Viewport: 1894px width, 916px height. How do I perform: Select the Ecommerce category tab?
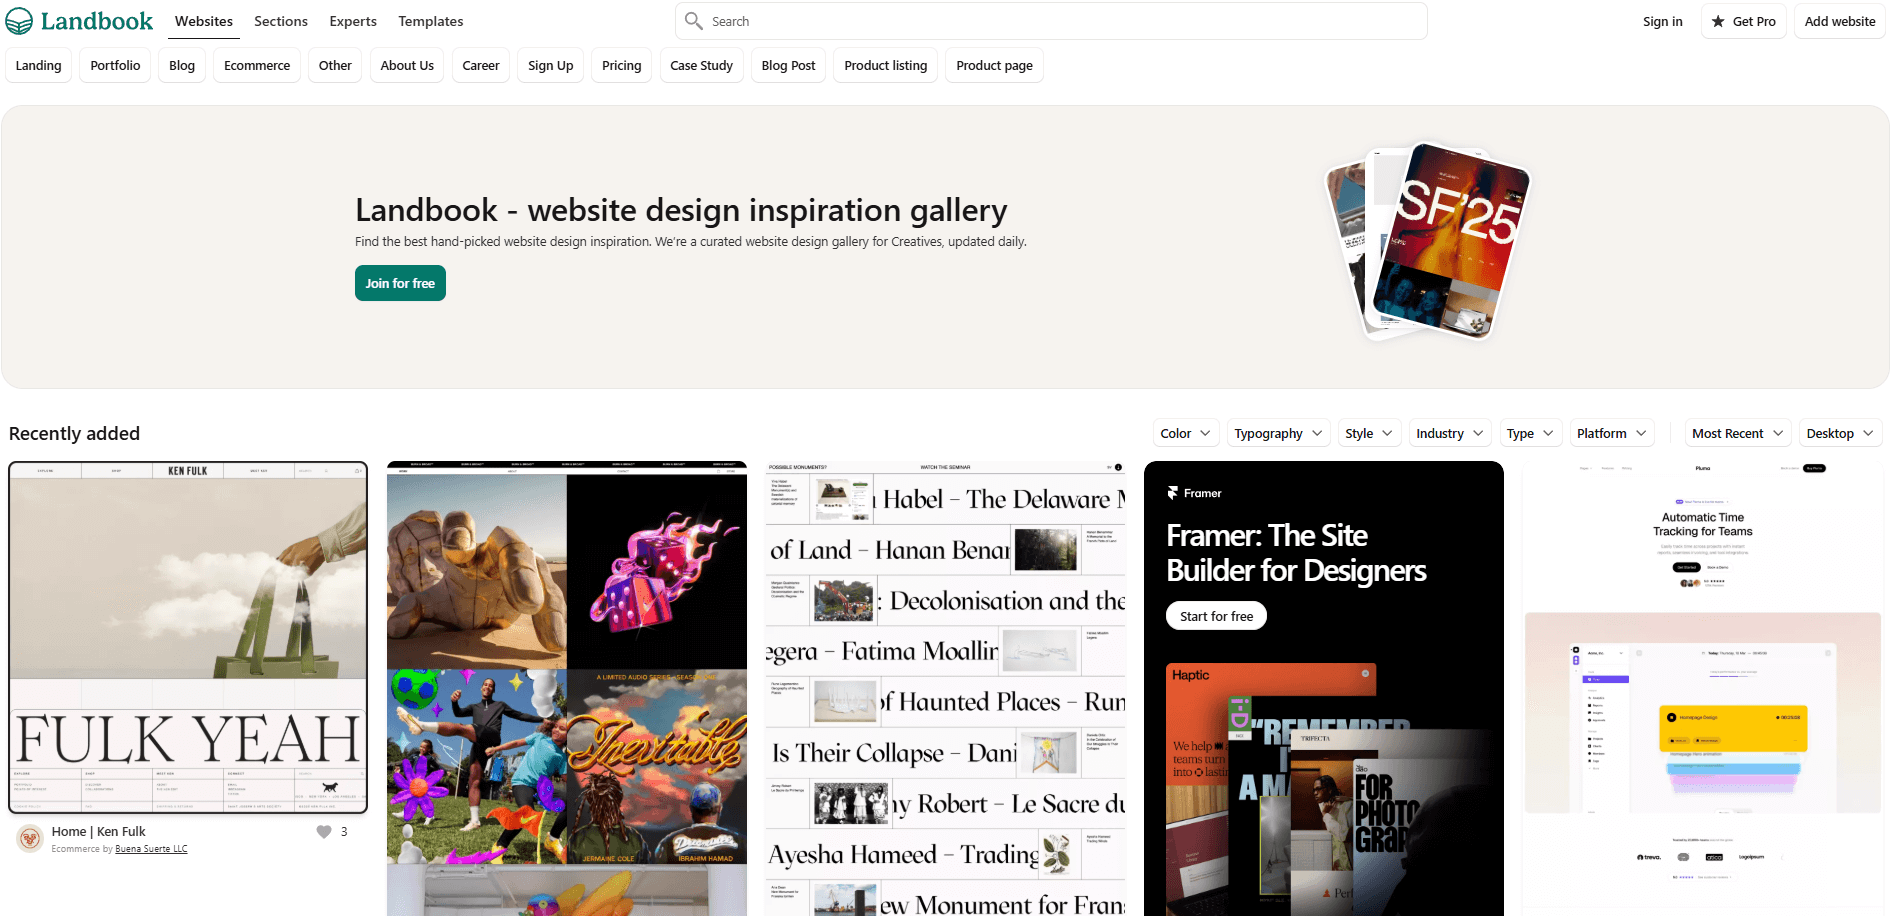click(257, 65)
